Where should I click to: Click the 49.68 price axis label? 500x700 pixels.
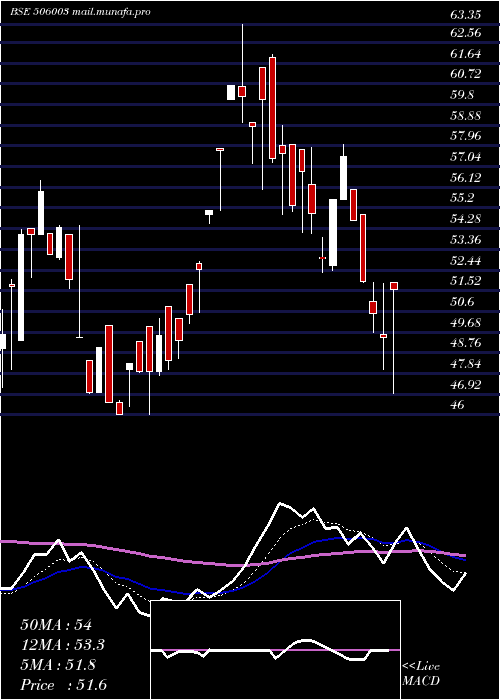[x=466, y=322]
